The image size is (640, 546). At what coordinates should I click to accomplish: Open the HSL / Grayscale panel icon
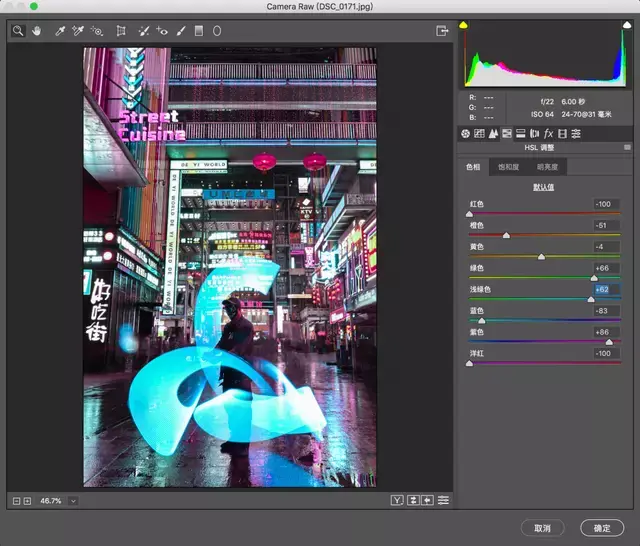[507, 133]
